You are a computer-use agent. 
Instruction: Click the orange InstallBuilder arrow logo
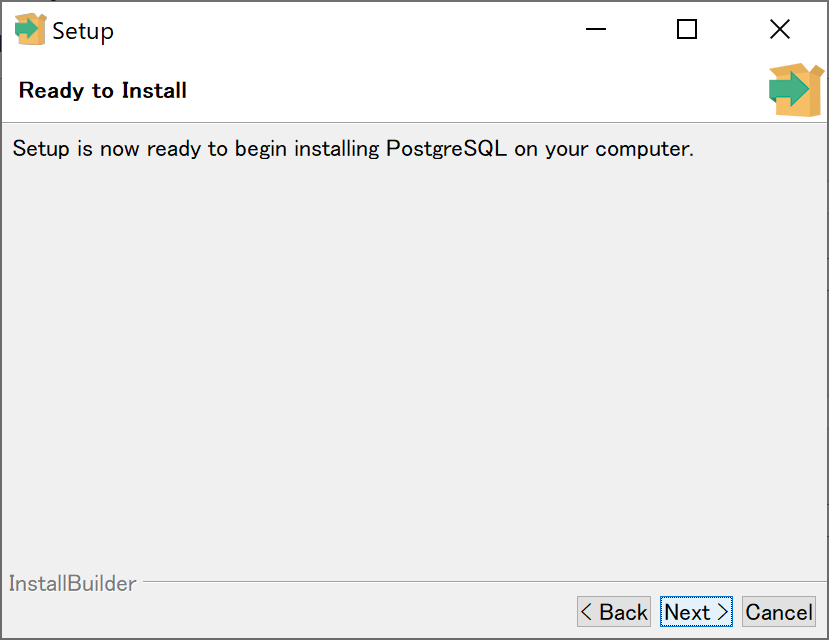[x=796, y=89]
